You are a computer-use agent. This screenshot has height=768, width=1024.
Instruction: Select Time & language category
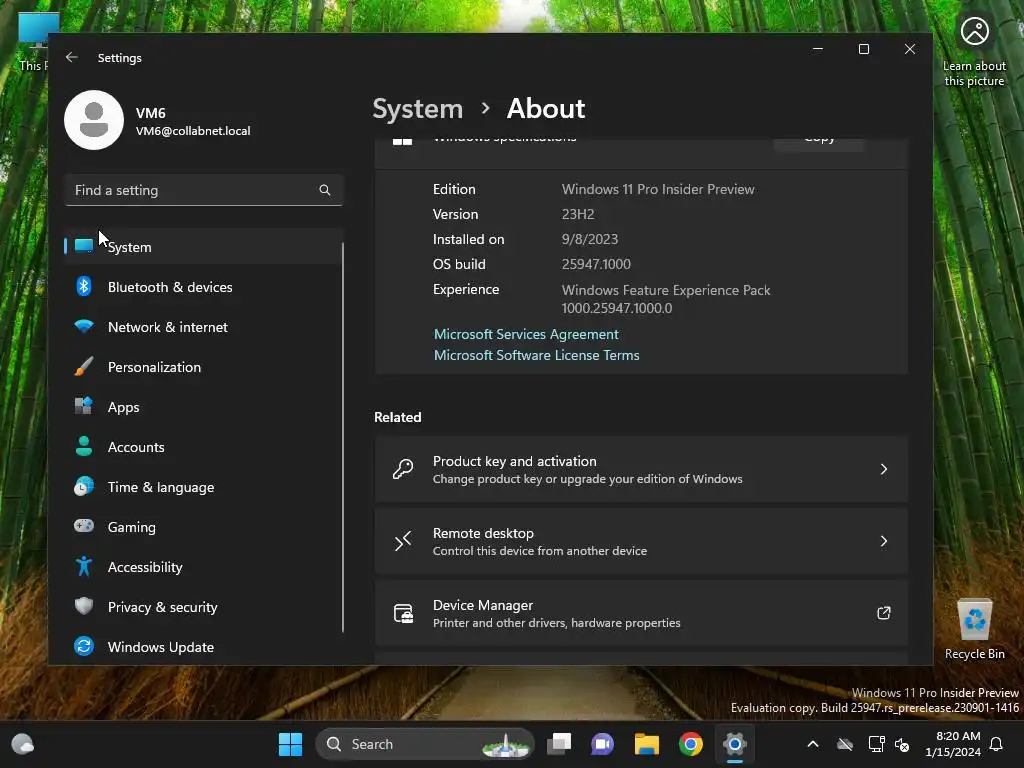point(204,487)
